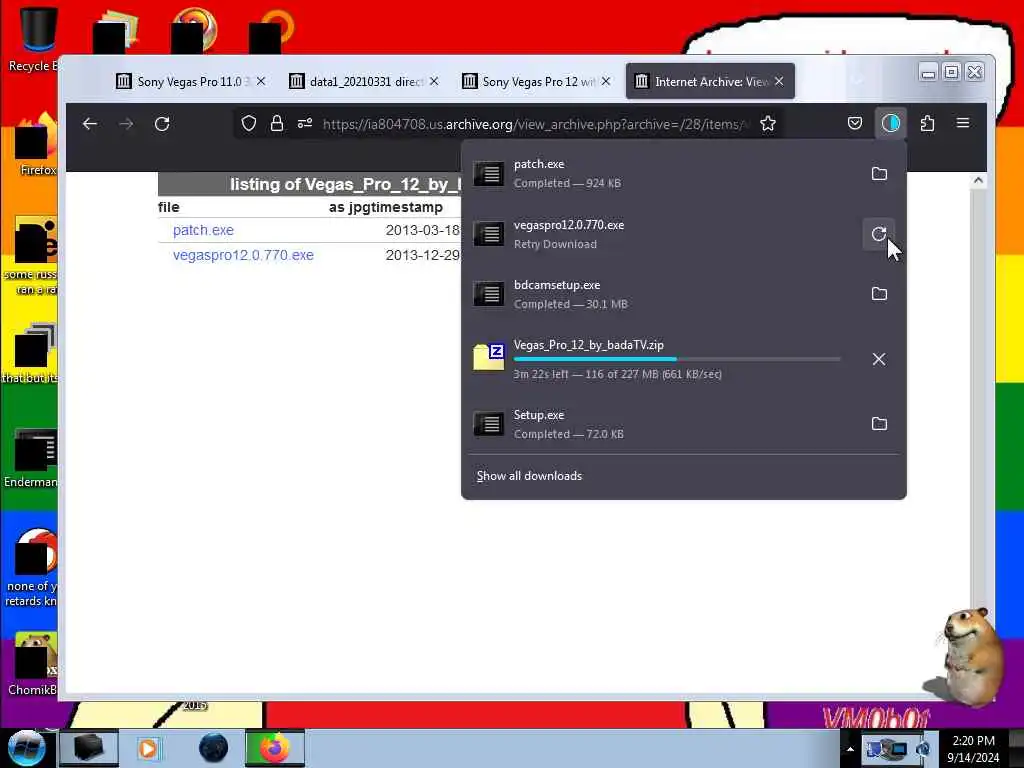Show all downloads

(529, 476)
